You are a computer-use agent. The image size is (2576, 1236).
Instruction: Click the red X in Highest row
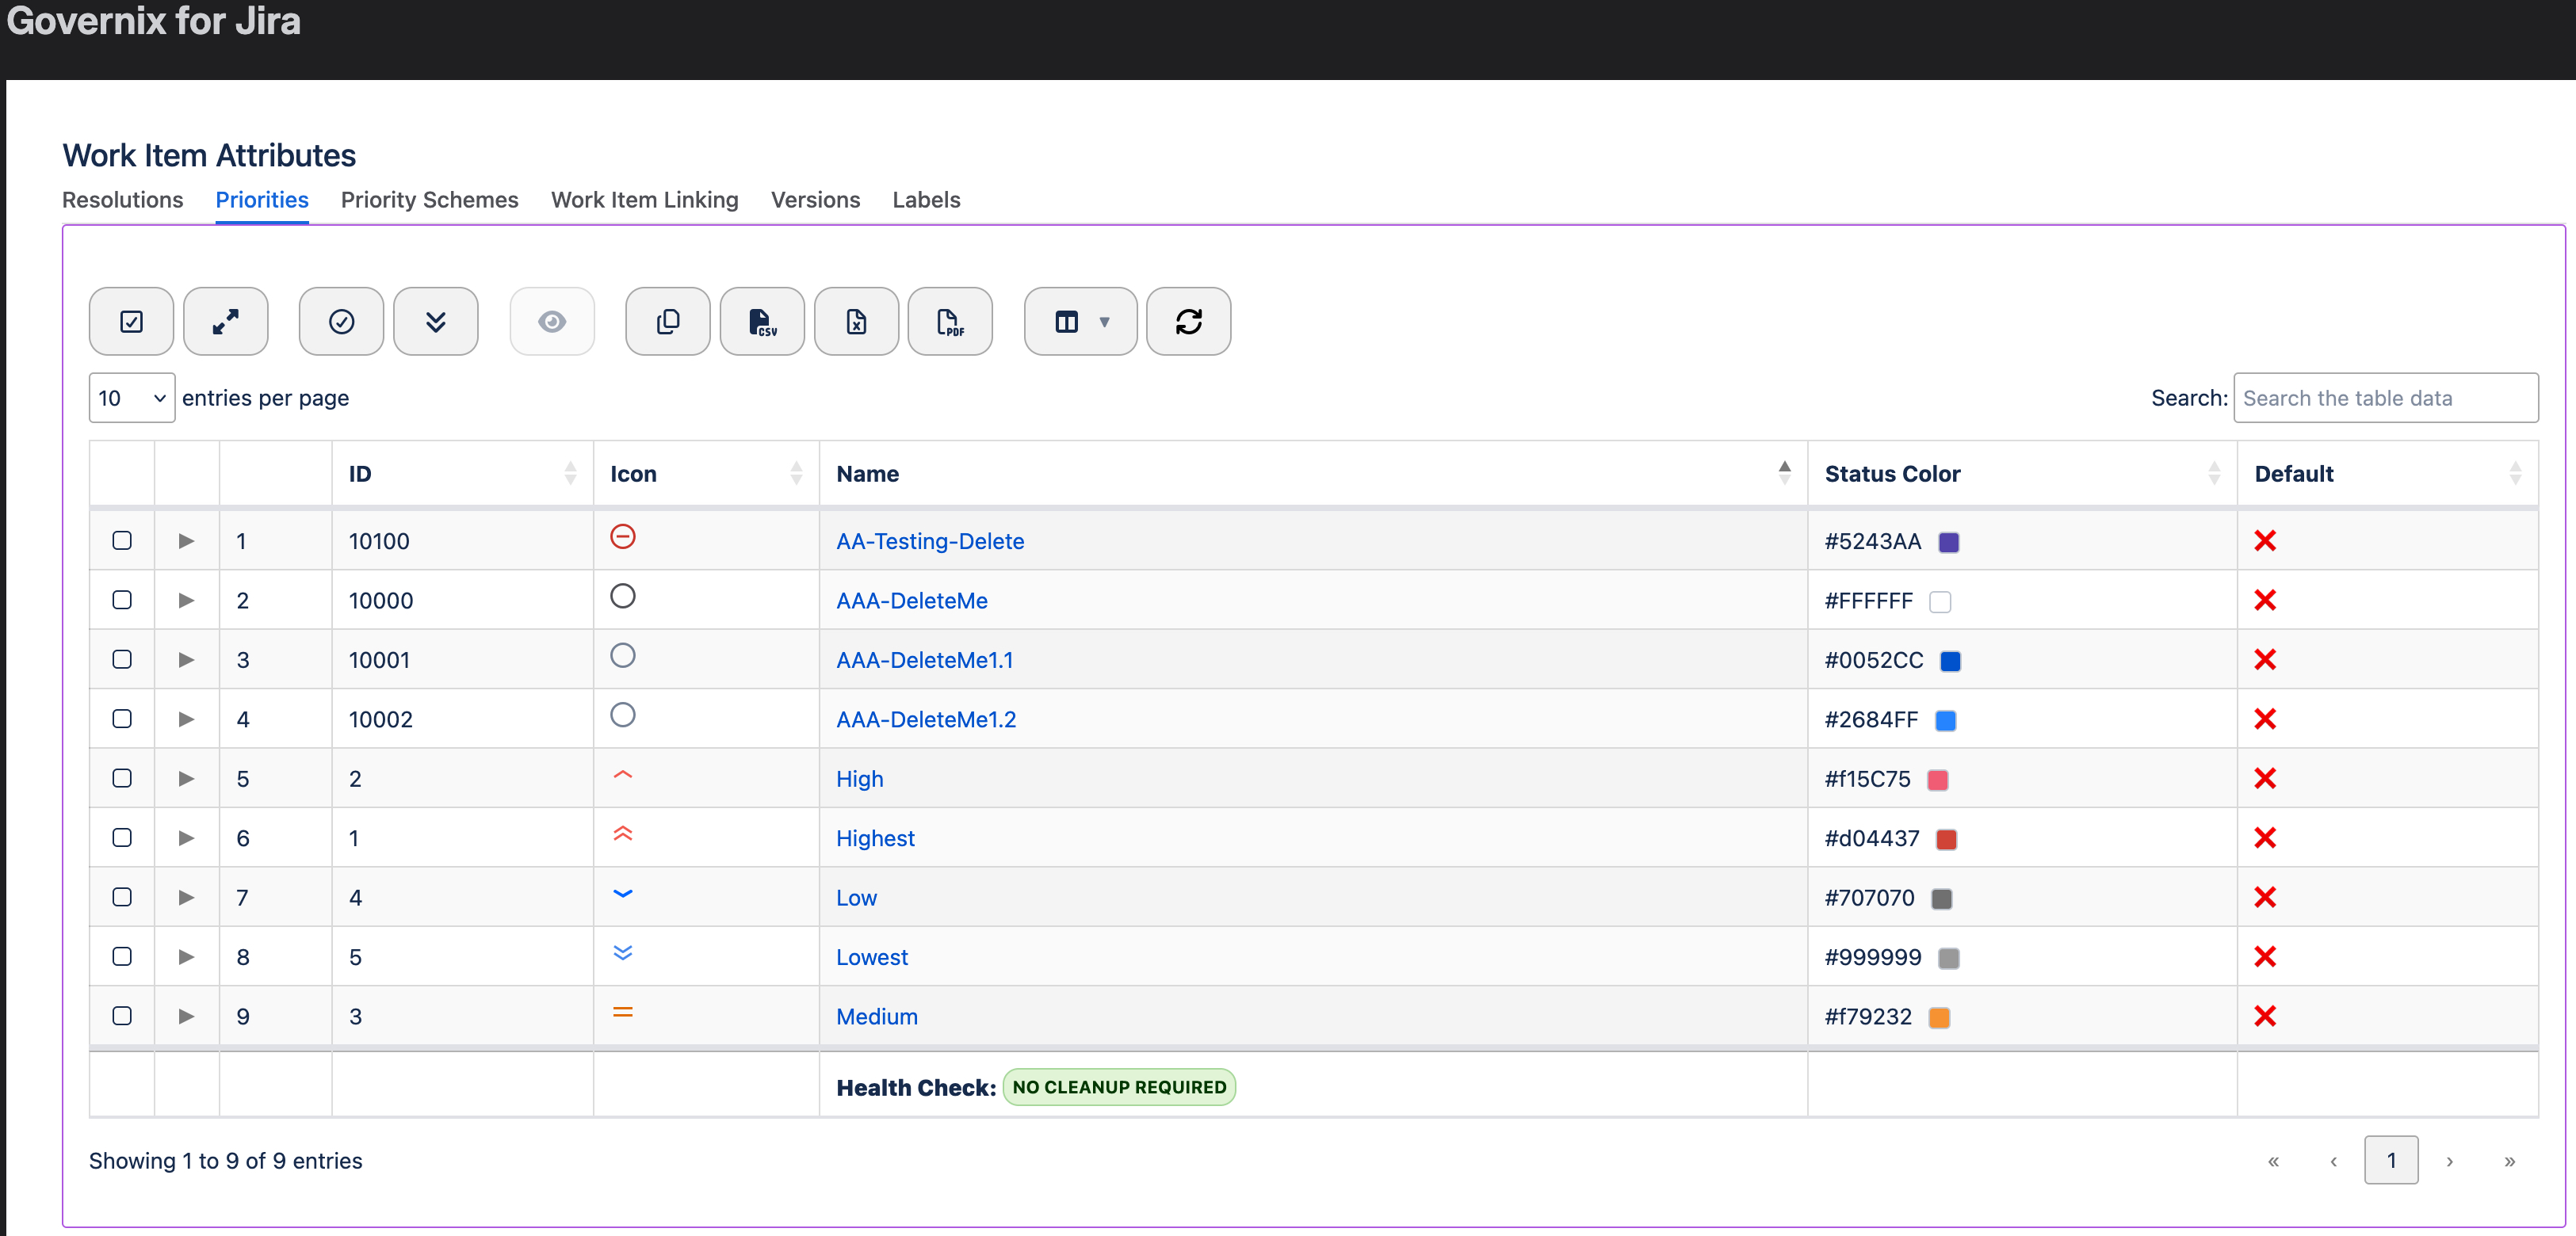pyautogui.click(x=2265, y=838)
